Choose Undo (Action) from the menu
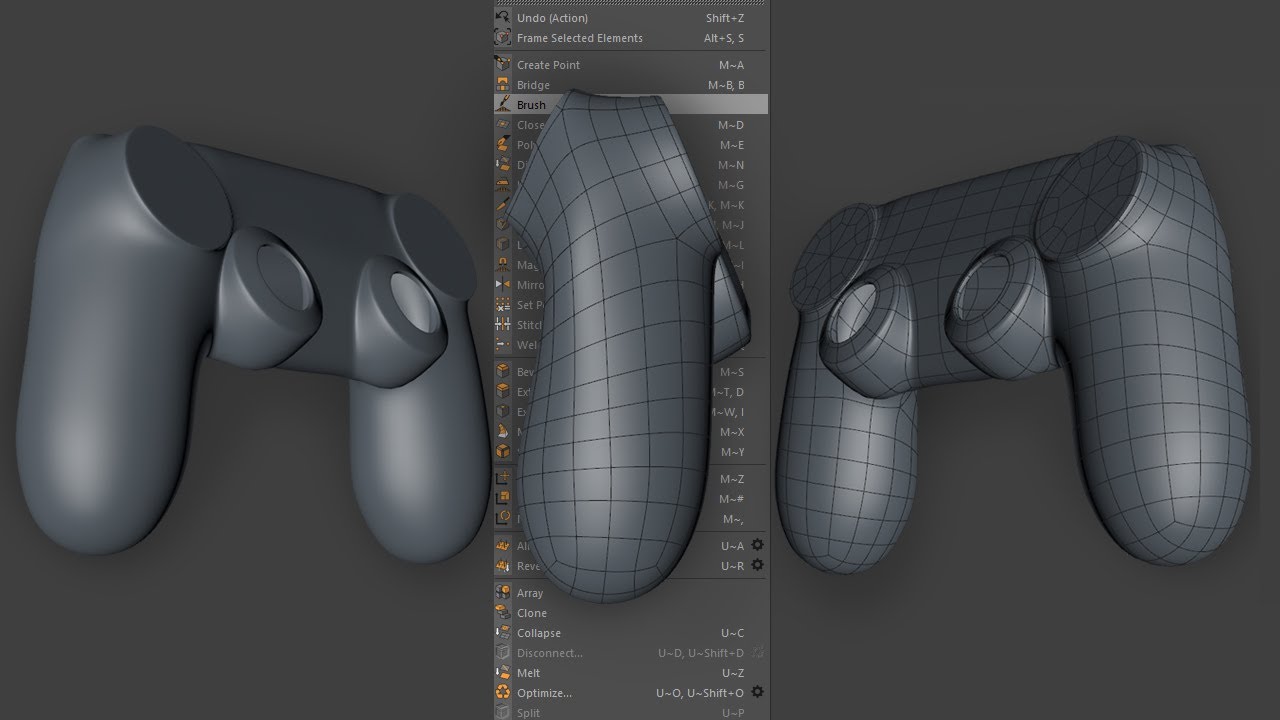Viewport: 1280px width, 720px height. 631,18
